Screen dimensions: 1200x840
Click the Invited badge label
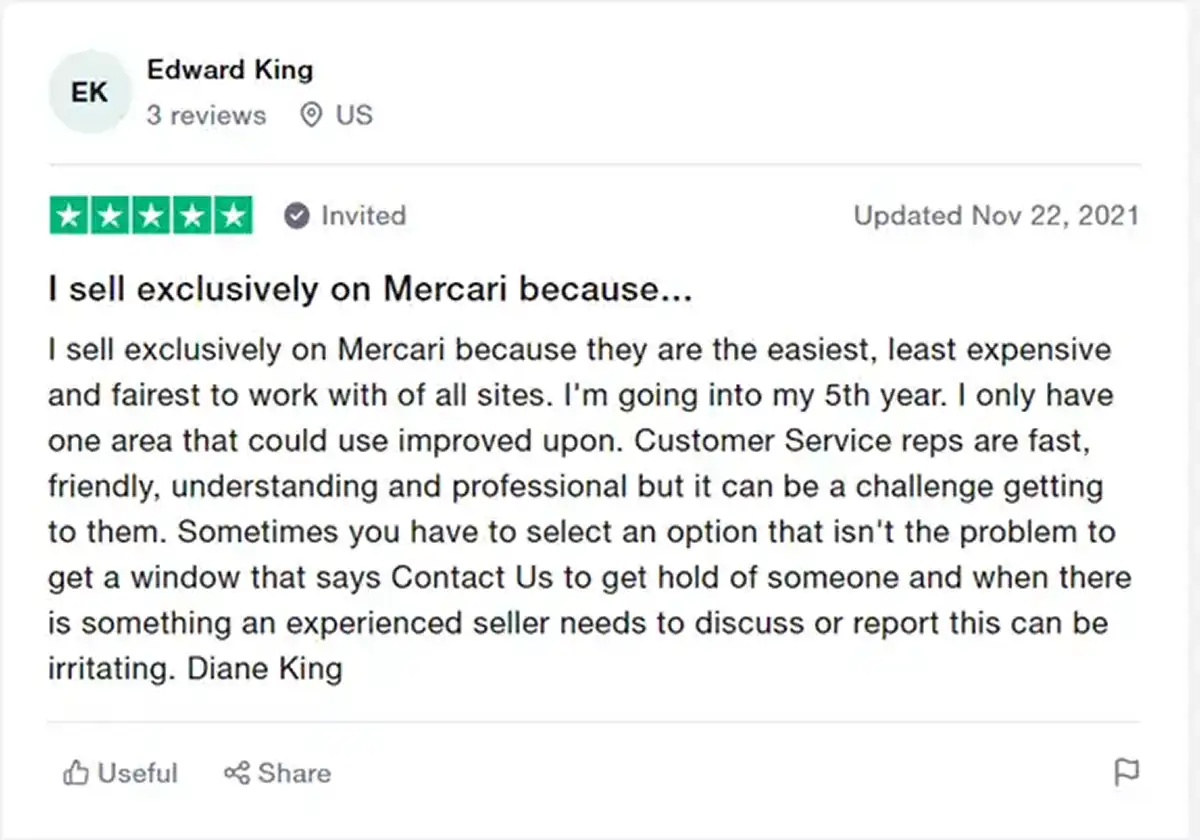coord(363,215)
